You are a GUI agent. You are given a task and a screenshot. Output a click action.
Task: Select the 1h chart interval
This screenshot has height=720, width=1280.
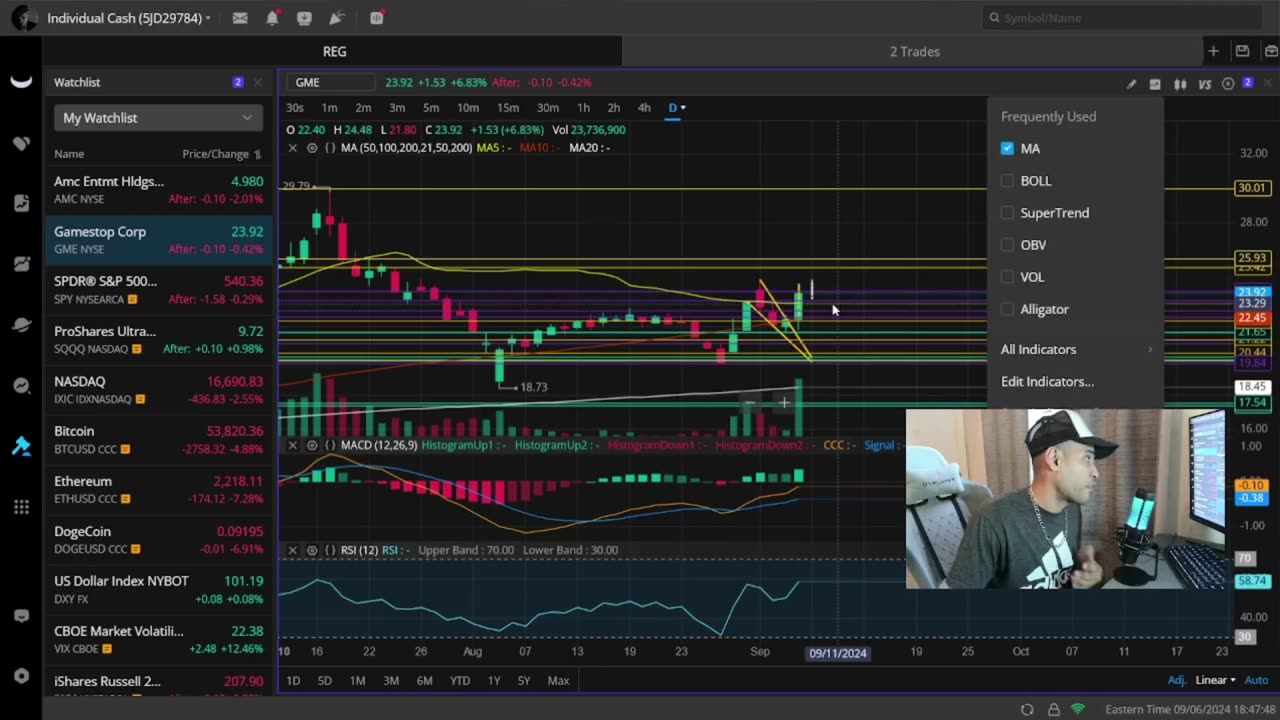coord(583,107)
